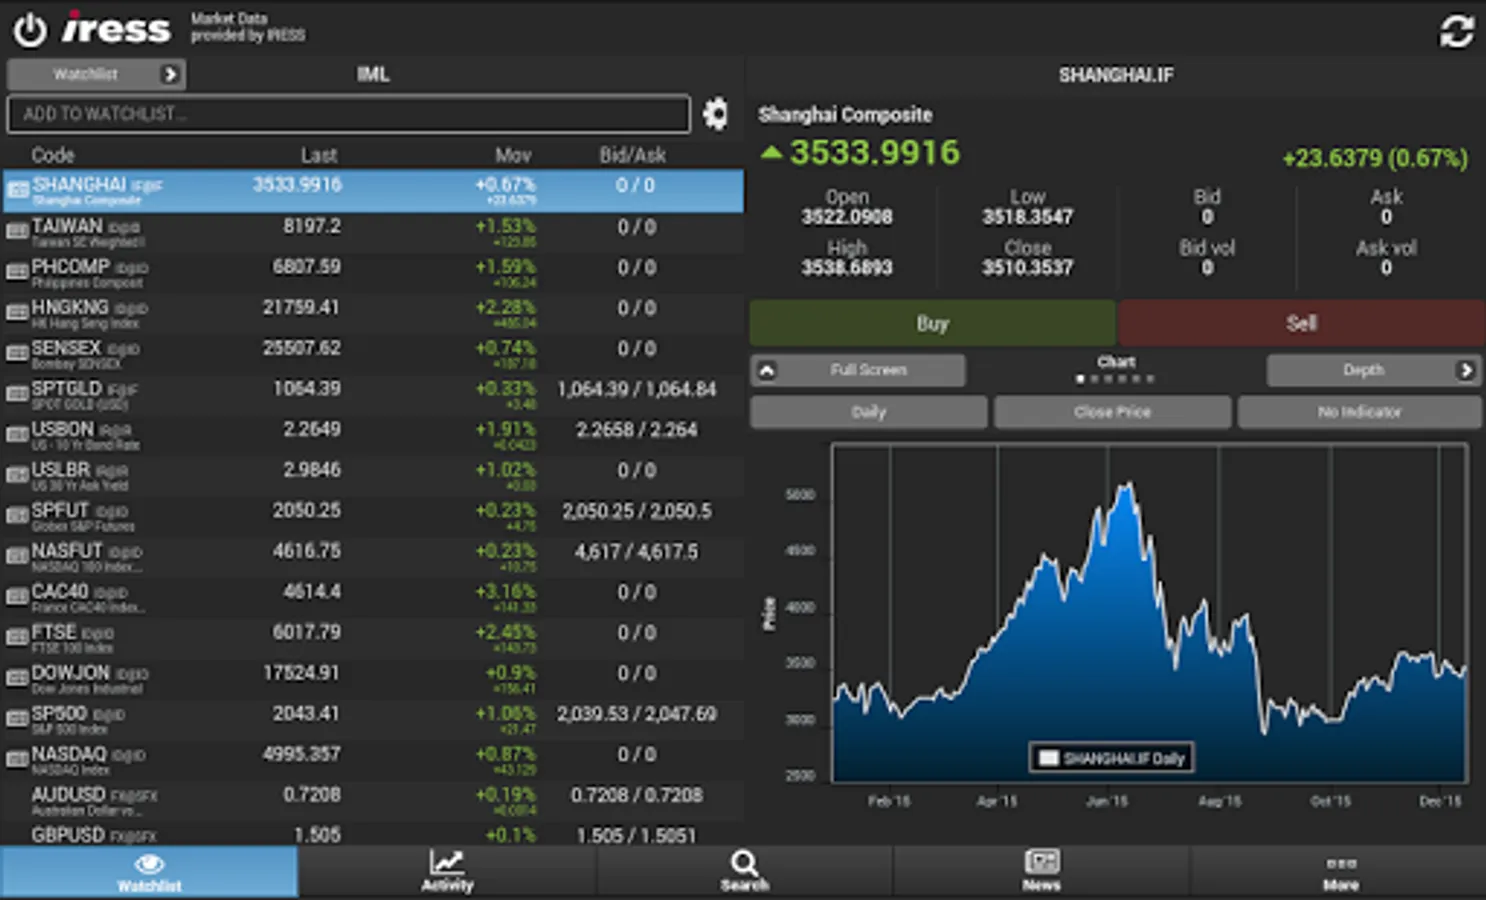
Task: Sort by the Mov column header
Action: pos(513,155)
